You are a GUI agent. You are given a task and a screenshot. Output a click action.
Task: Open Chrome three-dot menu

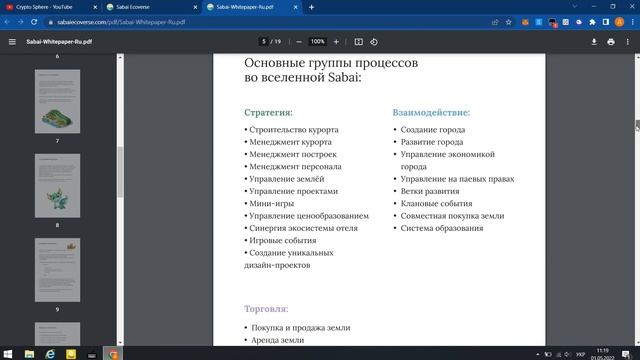[x=632, y=22]
